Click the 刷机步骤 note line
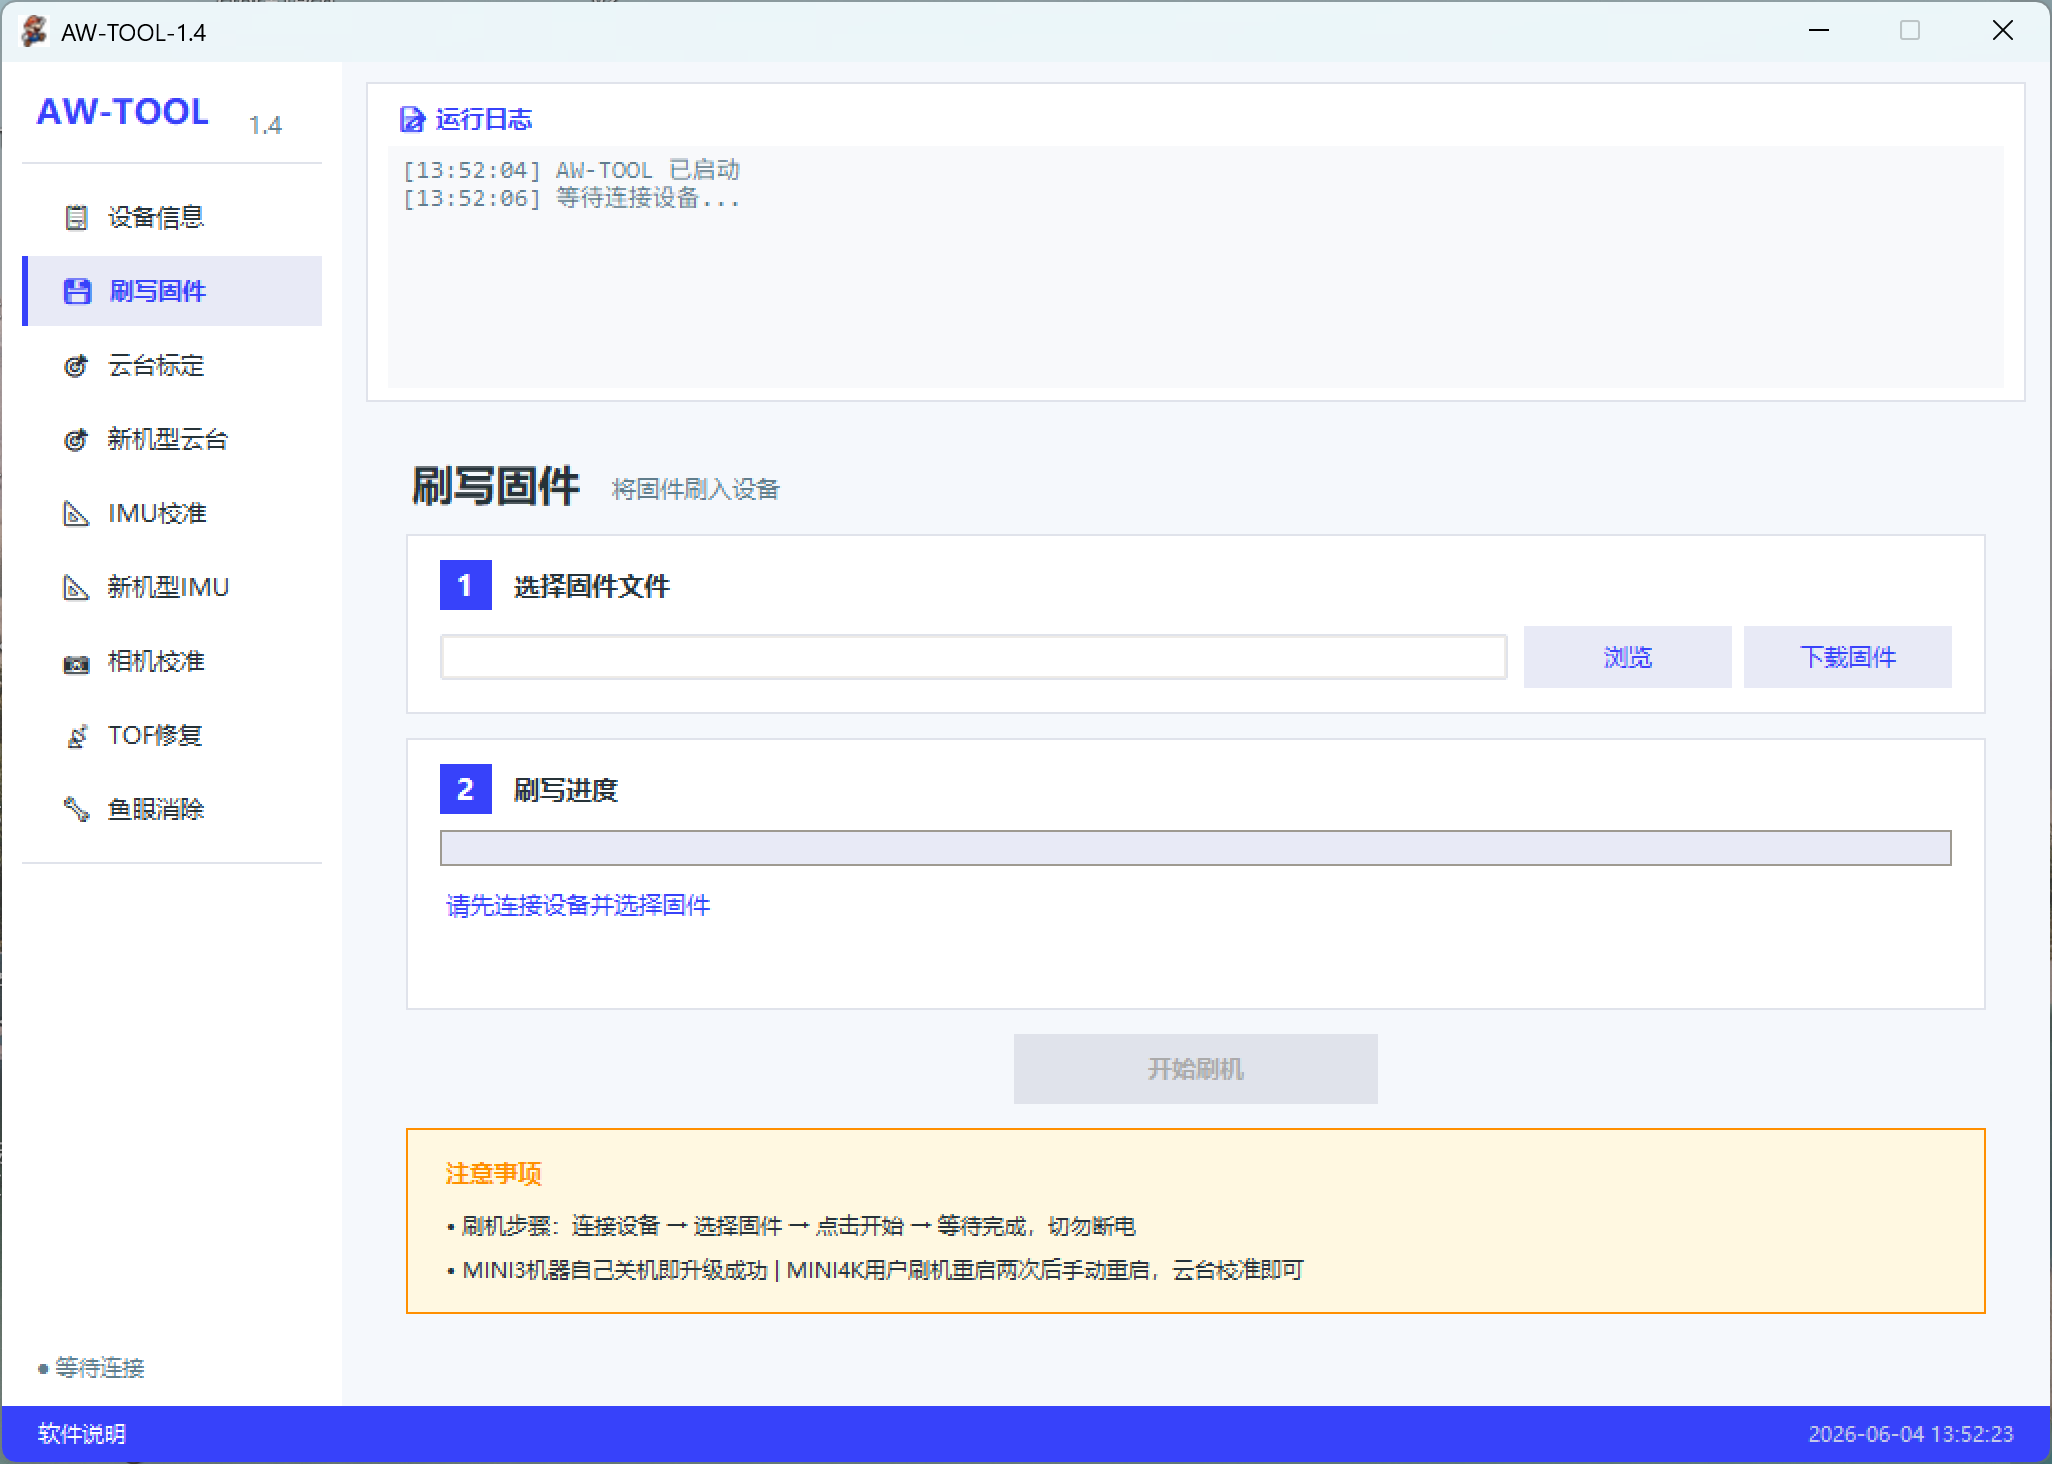This screenshot has width=2052, height=1464. point(791,1226)
